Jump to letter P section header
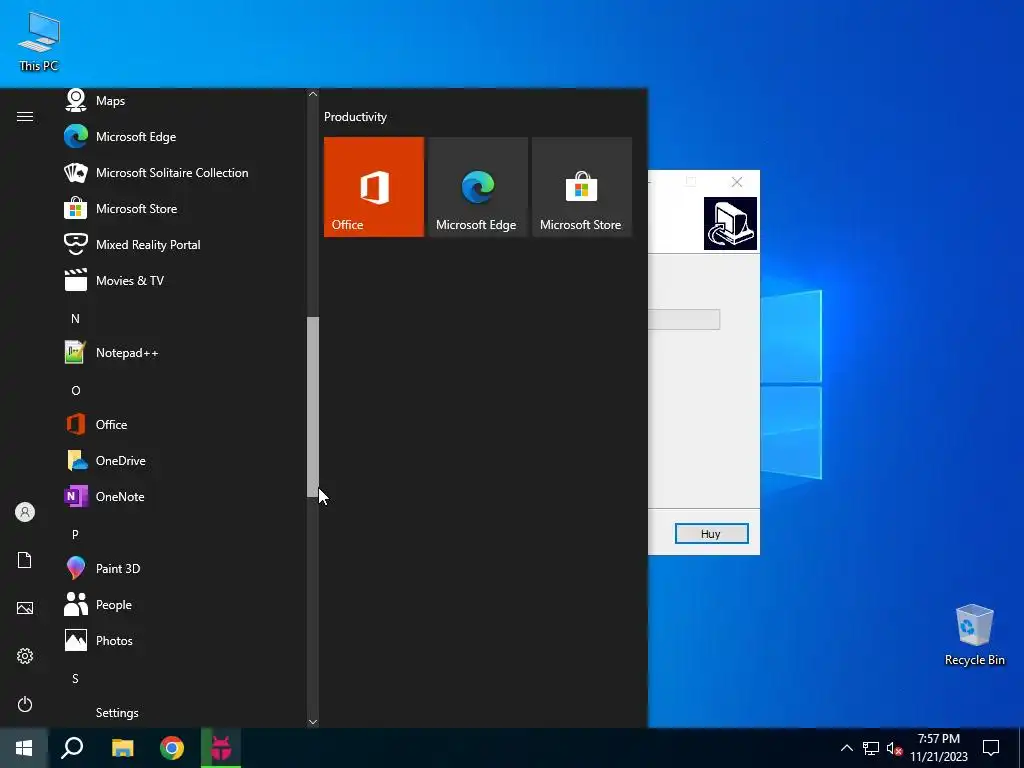Viewport: 1024px width, 768px height. point(75,534)
